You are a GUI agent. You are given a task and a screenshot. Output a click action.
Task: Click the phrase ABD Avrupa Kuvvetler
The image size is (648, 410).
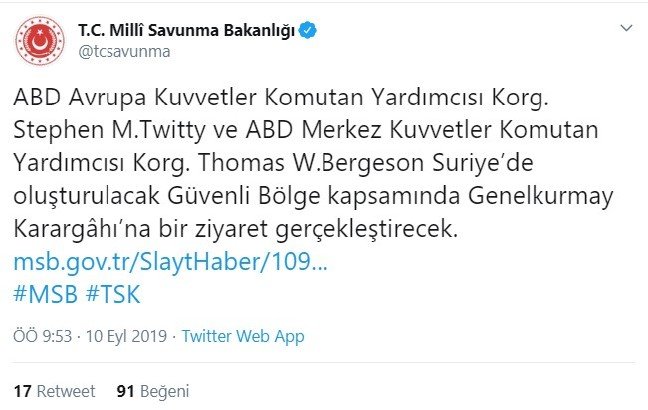[x=114, y=99]
